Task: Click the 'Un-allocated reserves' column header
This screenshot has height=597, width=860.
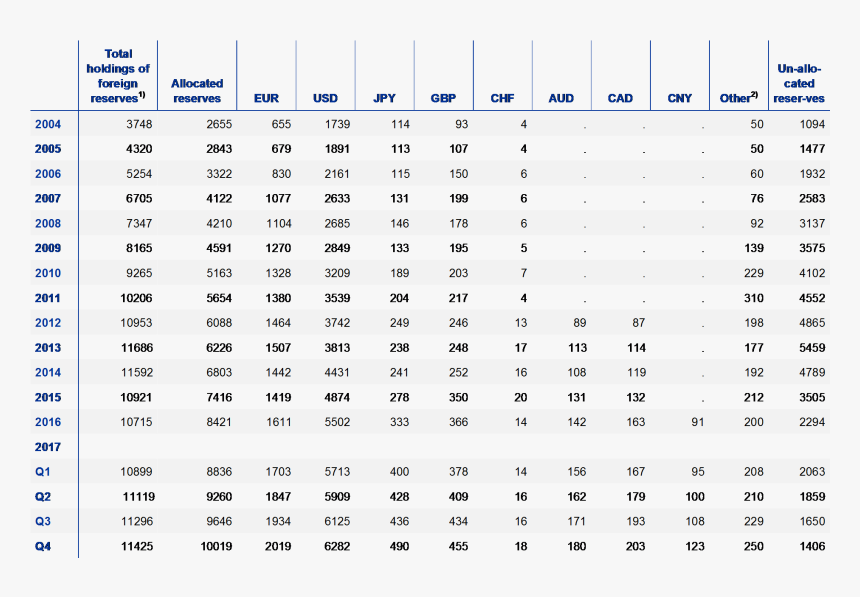Action: coord(799,83)
